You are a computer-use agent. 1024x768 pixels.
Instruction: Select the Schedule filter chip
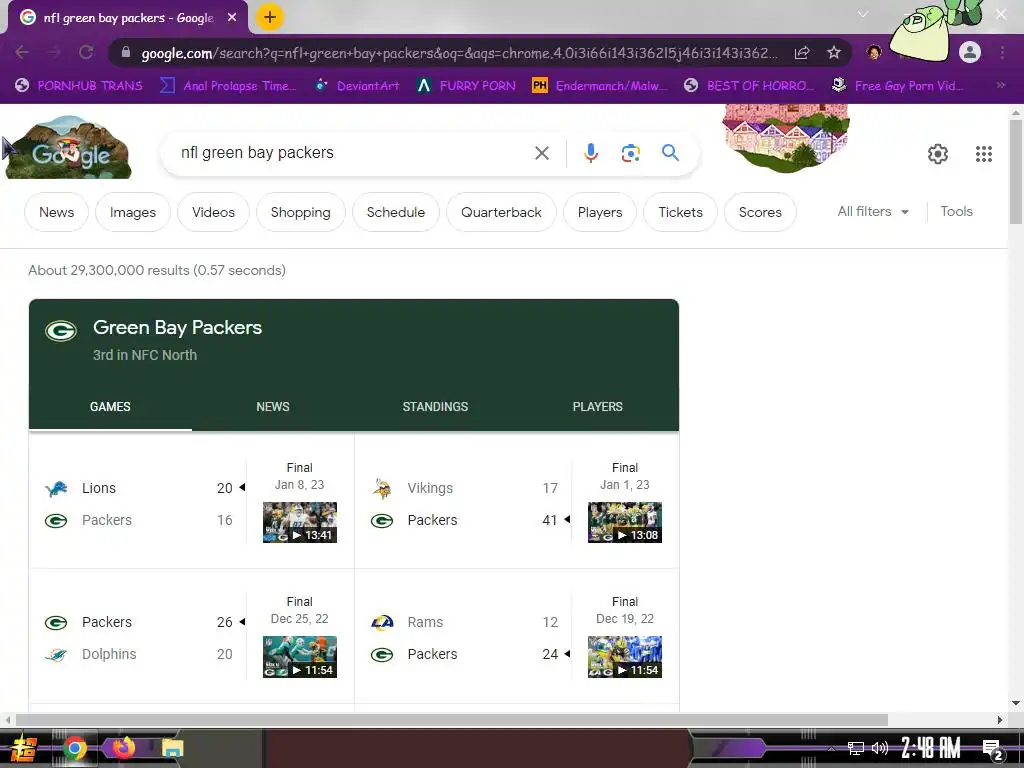point(396,212)
